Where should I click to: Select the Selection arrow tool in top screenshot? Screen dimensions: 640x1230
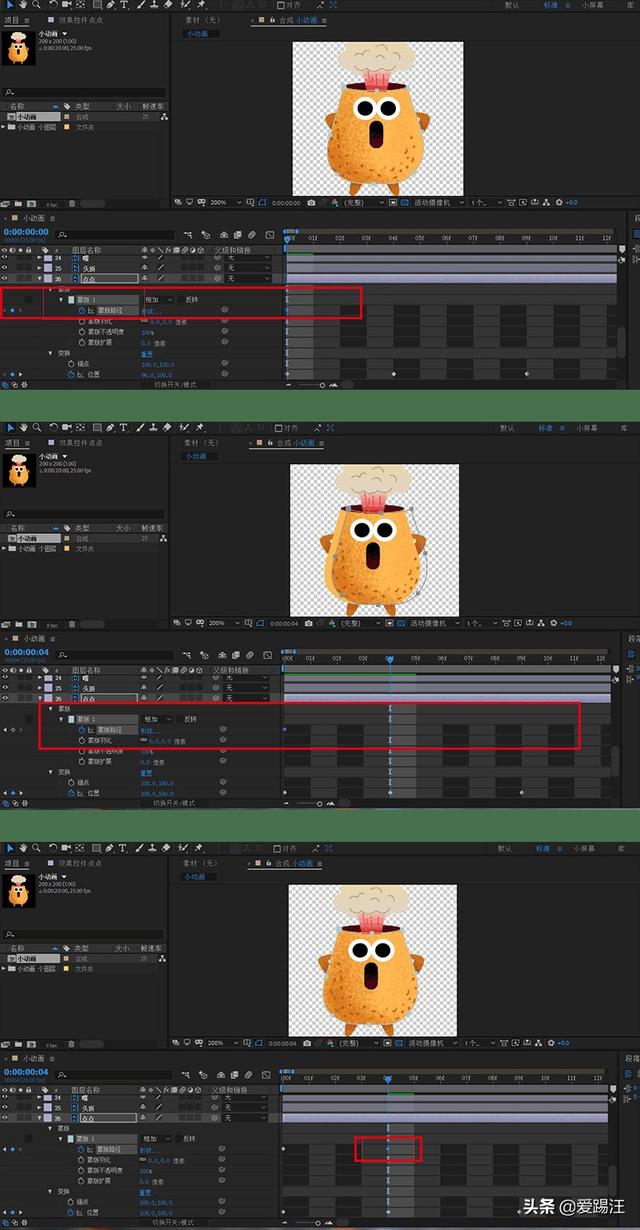[x=10, y=6]
